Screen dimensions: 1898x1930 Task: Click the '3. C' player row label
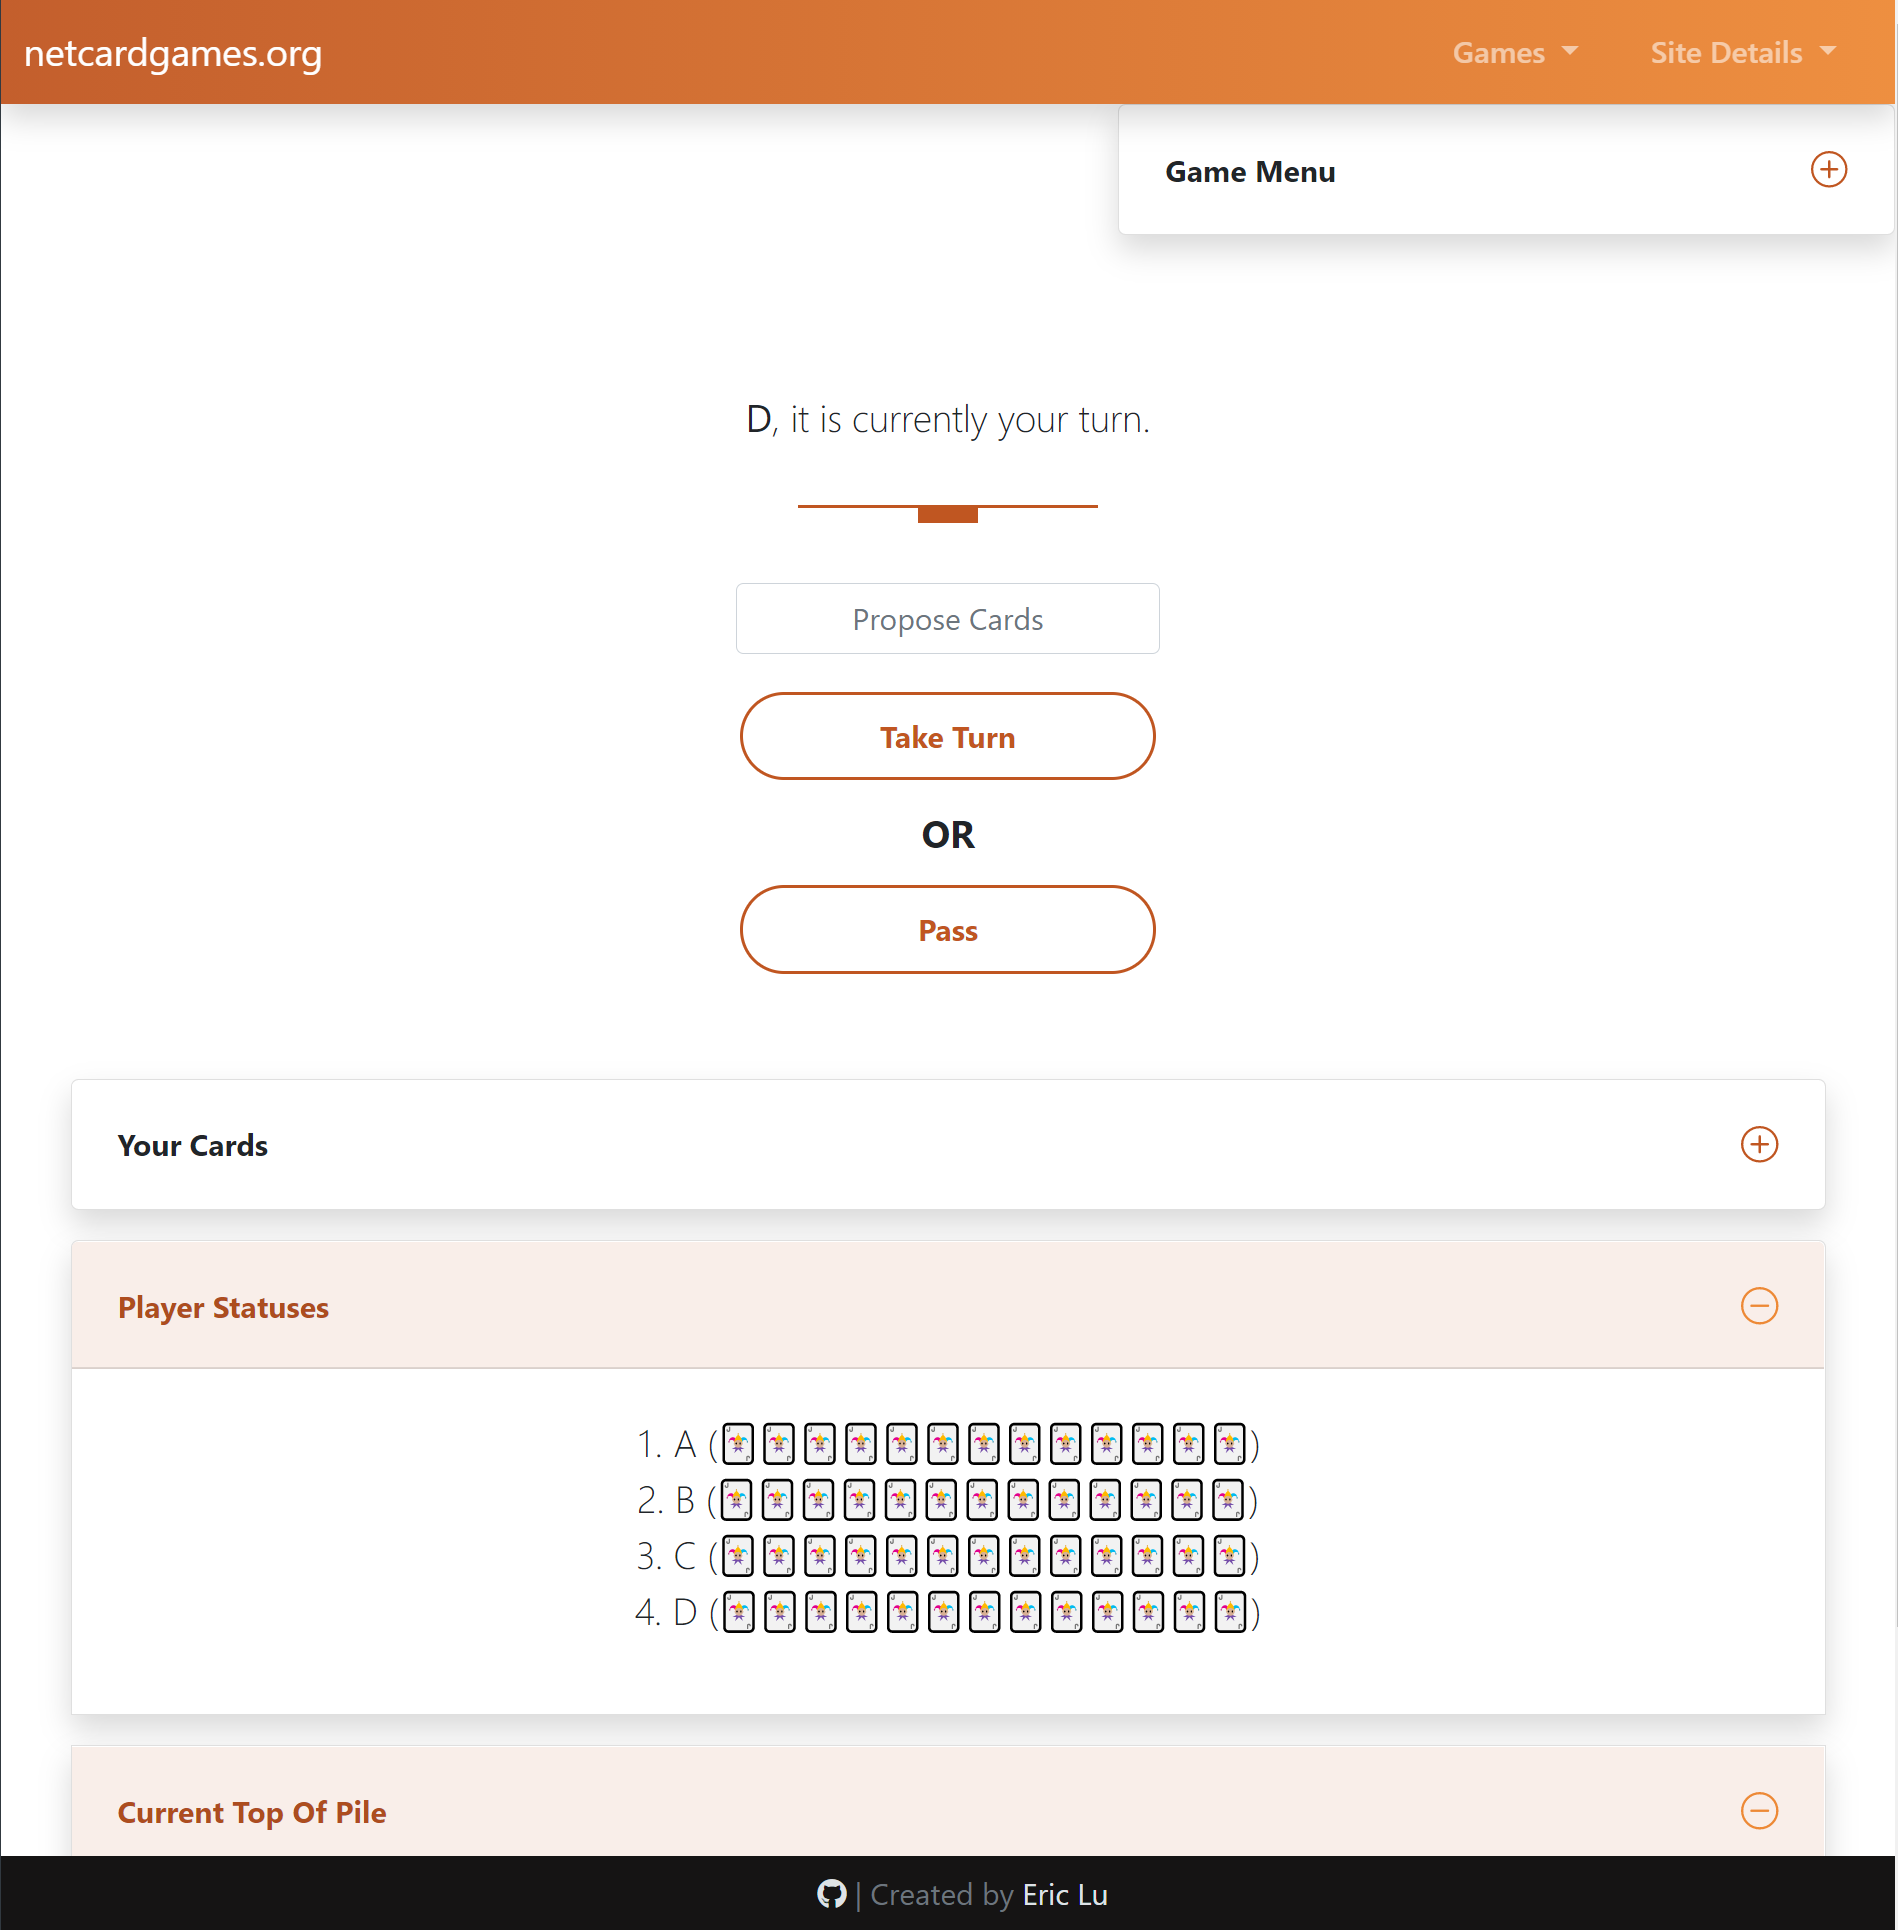tap(666, 1556)
